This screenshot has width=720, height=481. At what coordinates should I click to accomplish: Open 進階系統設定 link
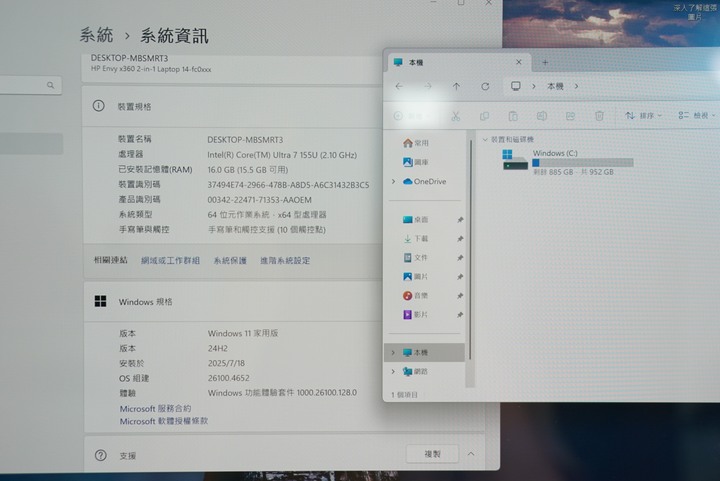285,261
